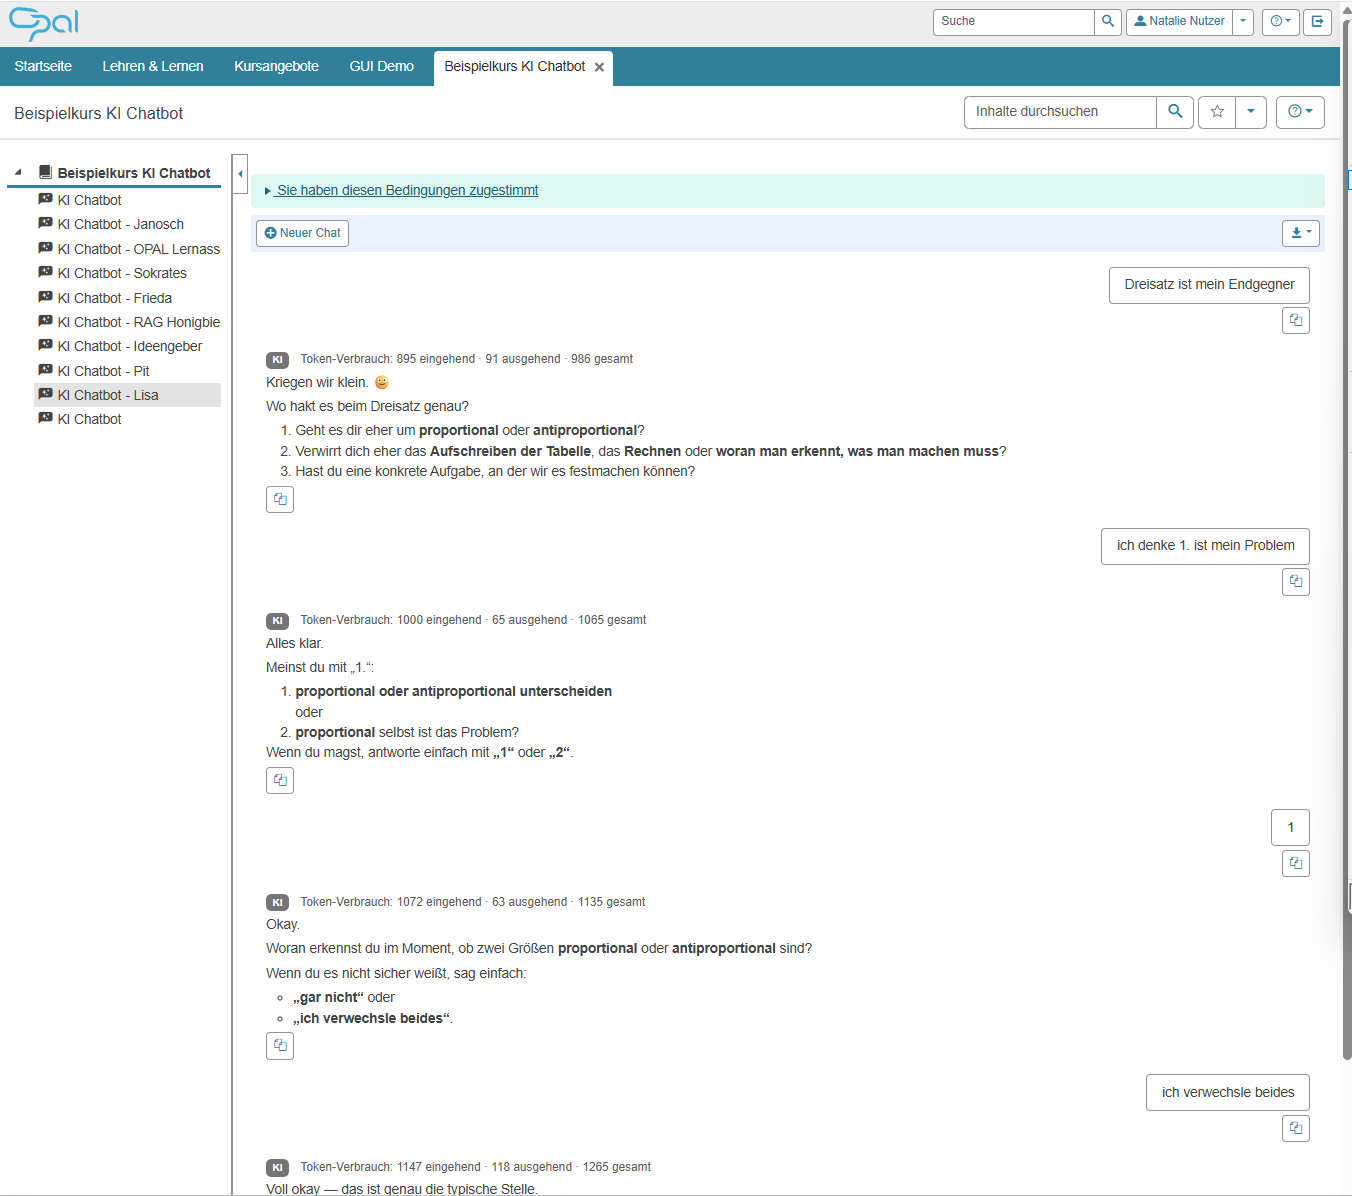Copy the 'ich verwechsle beides' message
This screenshot has width=1352, height=1196.
(1296, 1128)
